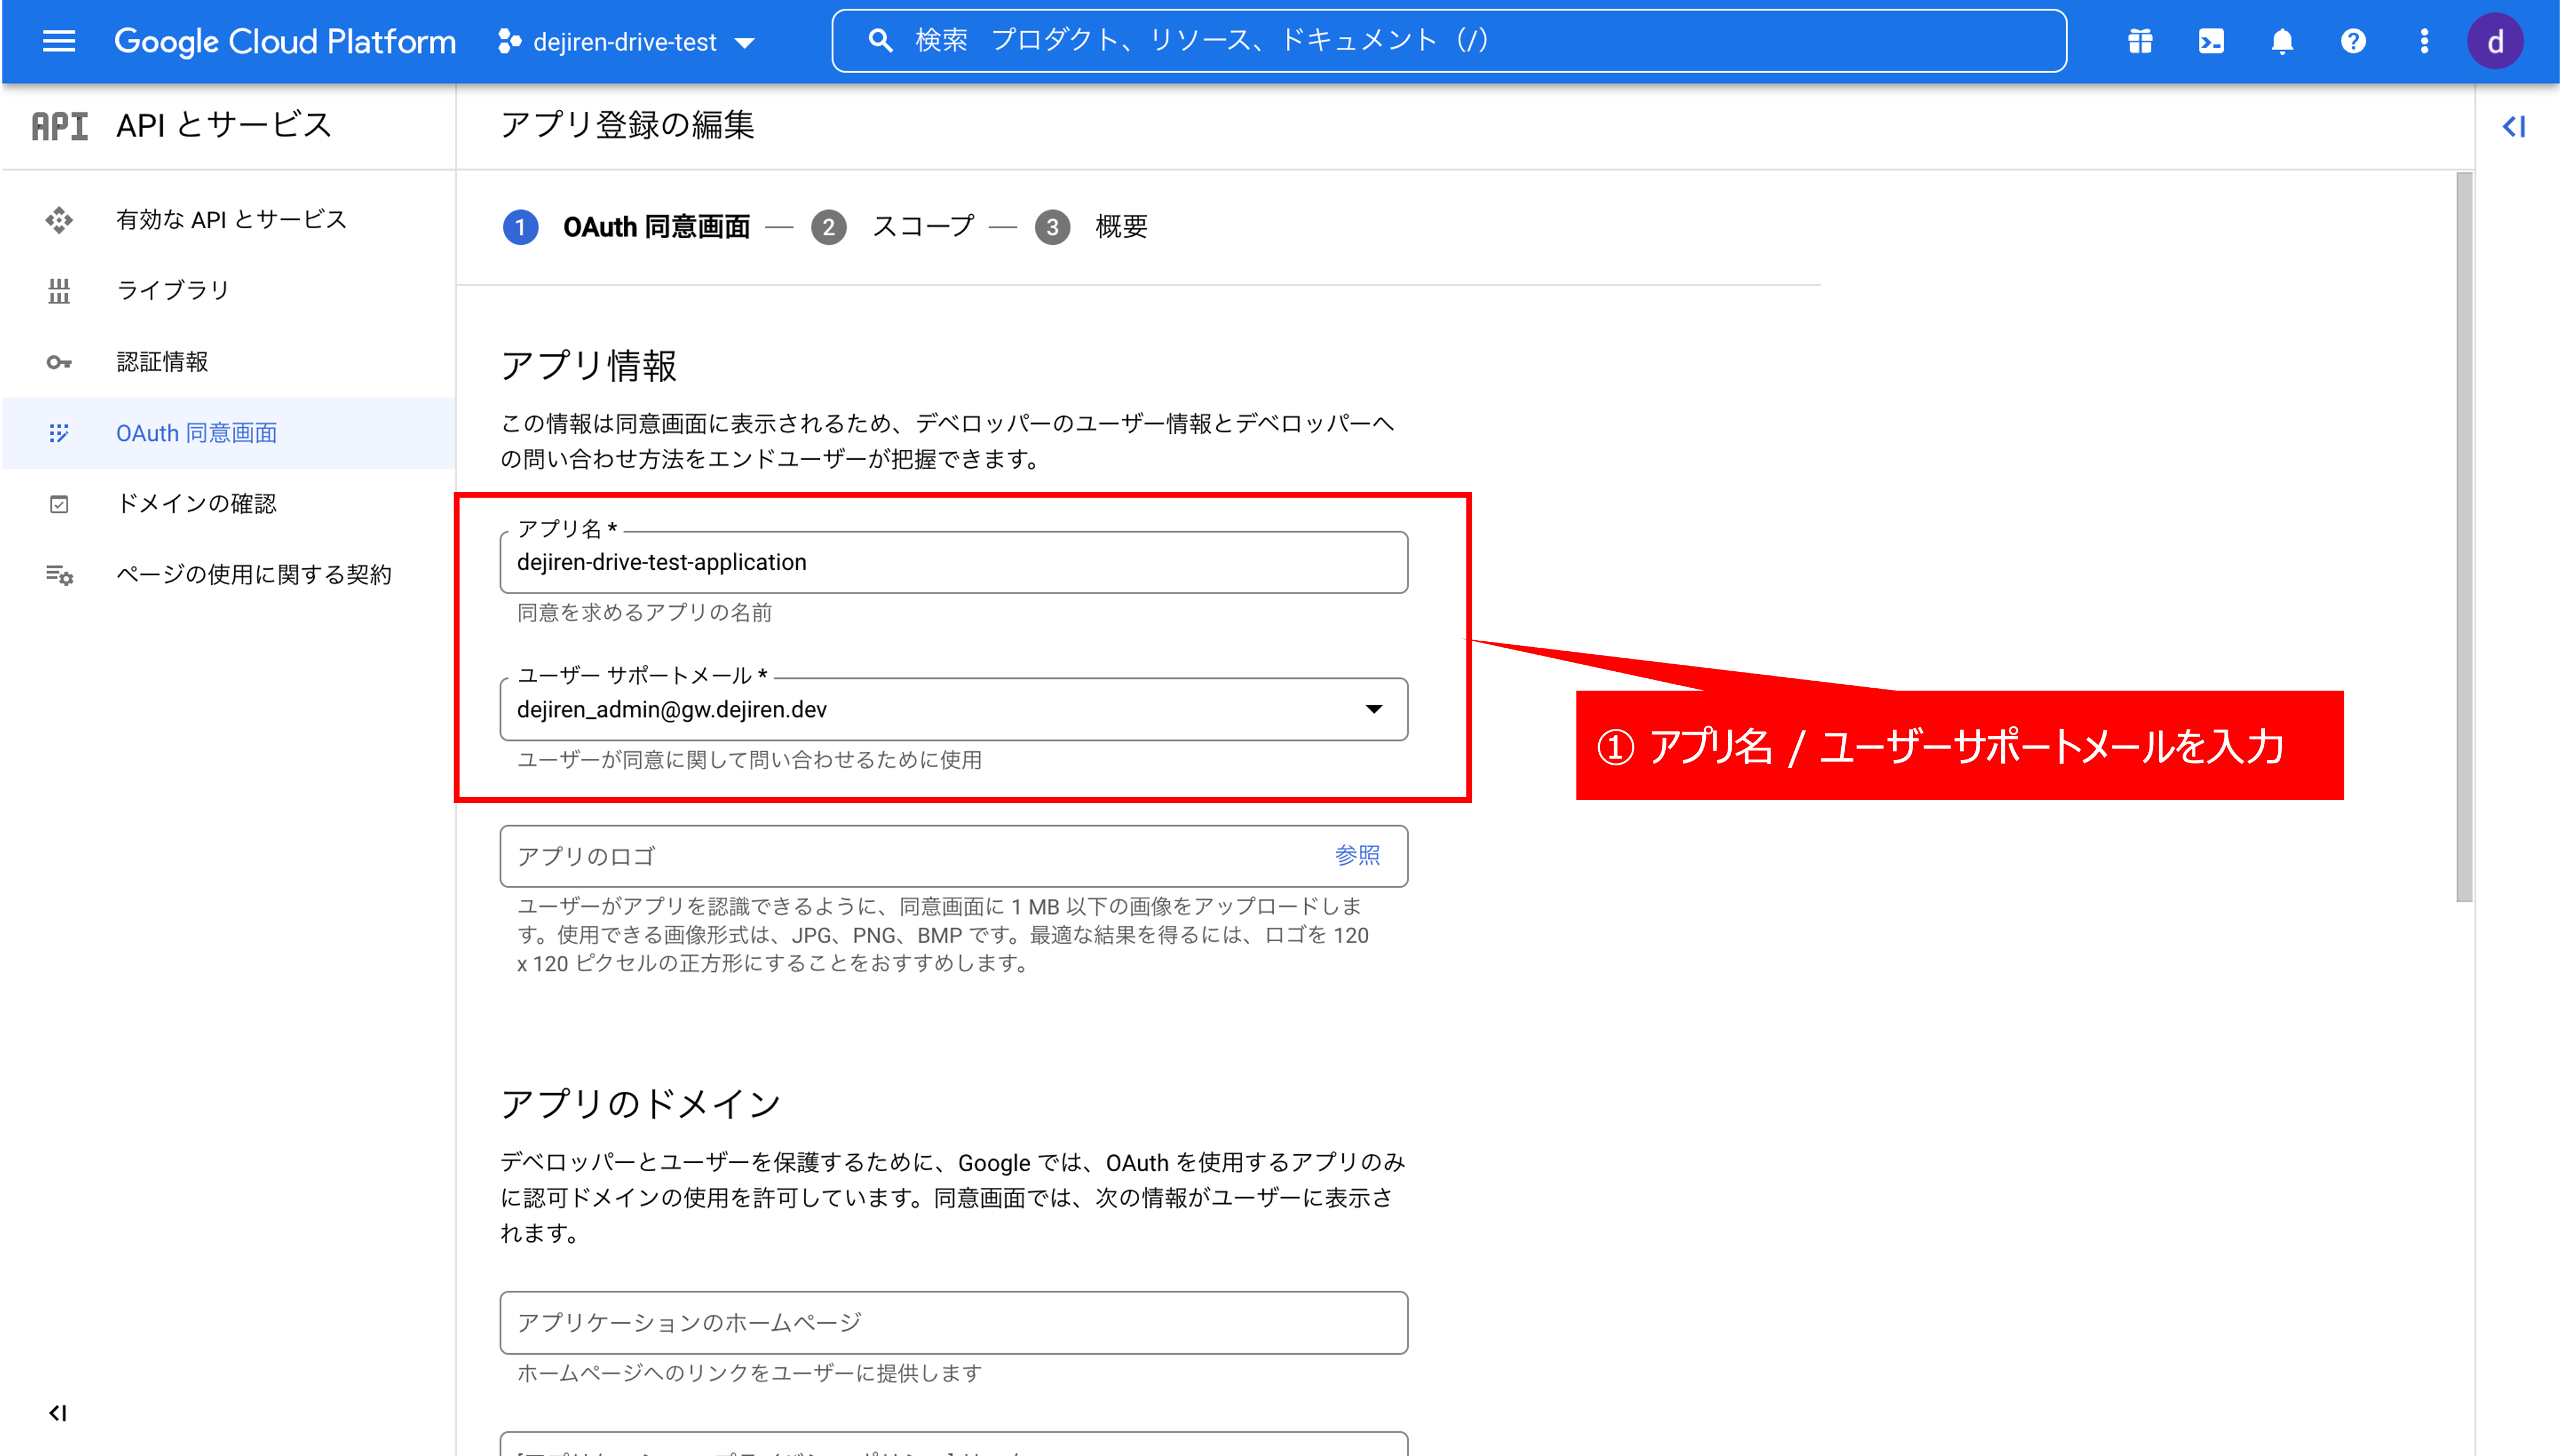2562x1456 pixels.
Task: Open 認証情報 in the sidebar
Action: click(x=228, y=362)
